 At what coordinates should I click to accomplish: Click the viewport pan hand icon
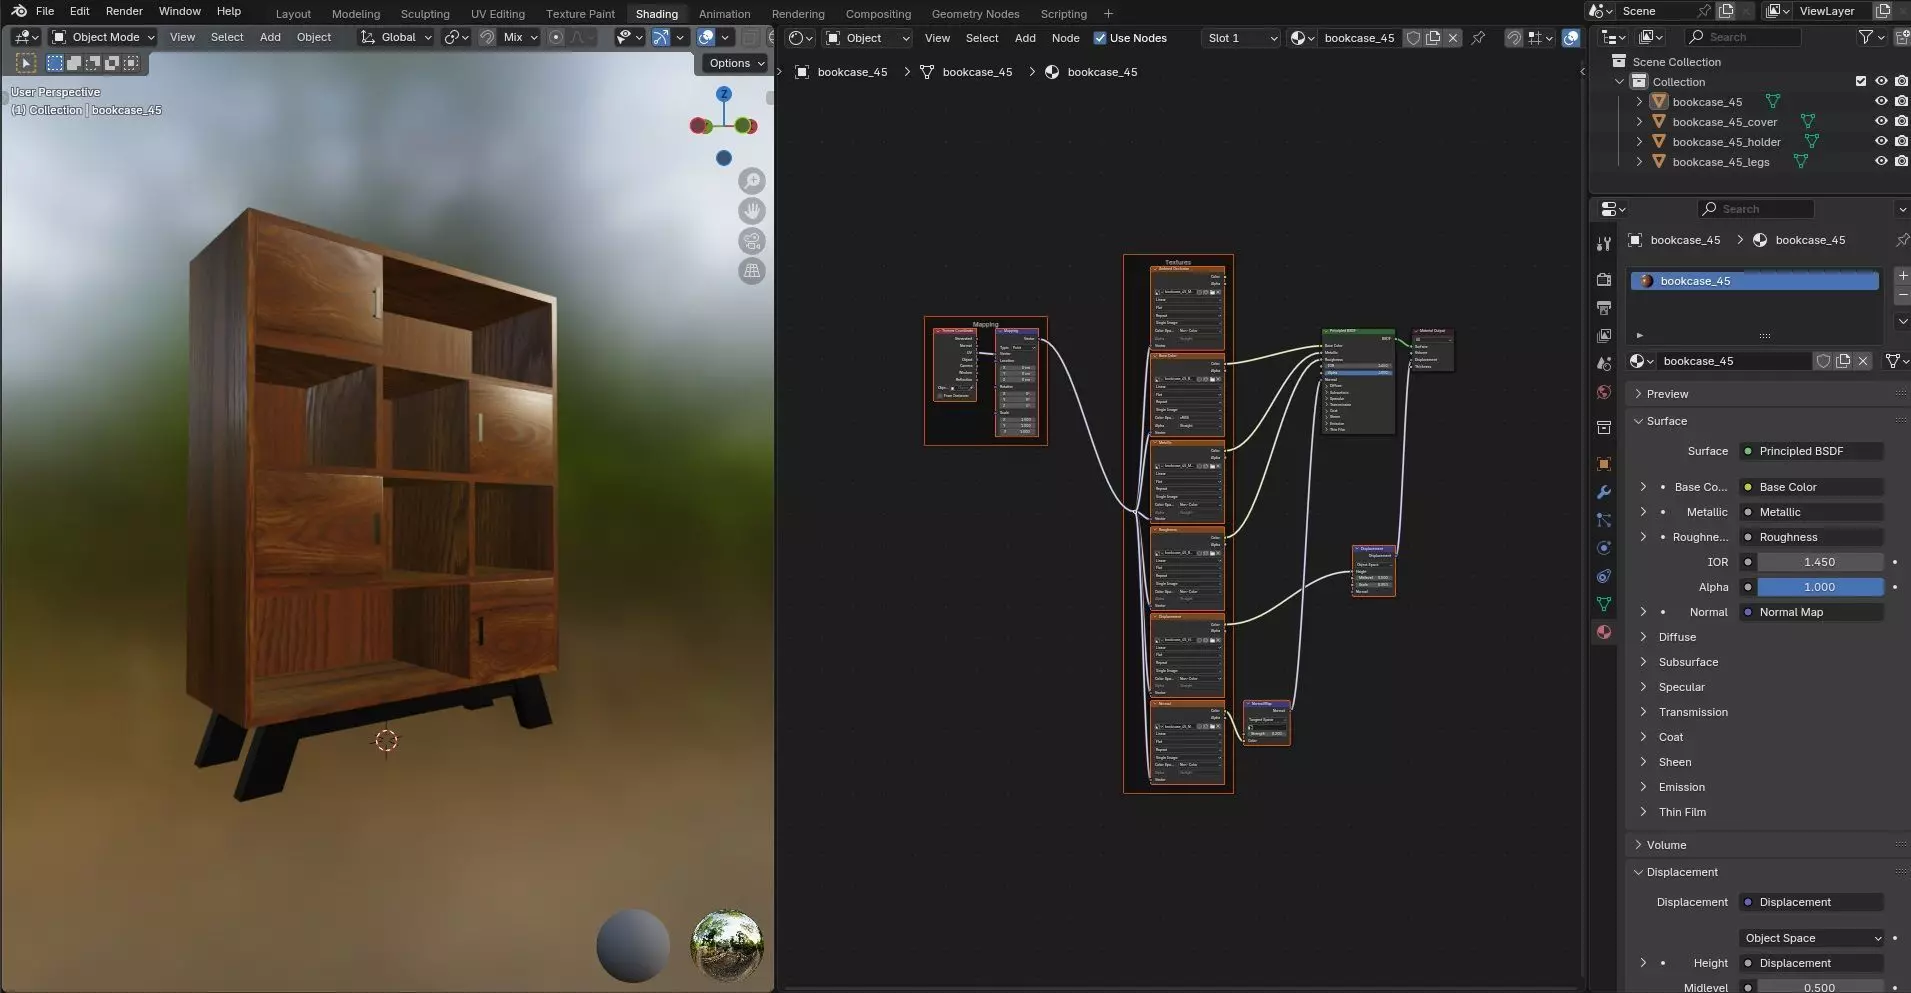coord(752,211)
